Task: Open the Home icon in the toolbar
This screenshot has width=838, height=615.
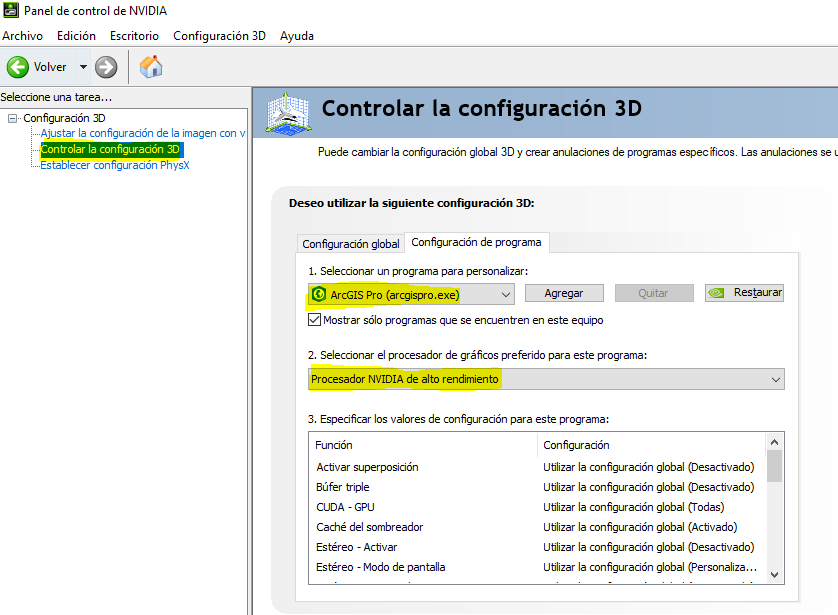Action: tap(151, 67)
